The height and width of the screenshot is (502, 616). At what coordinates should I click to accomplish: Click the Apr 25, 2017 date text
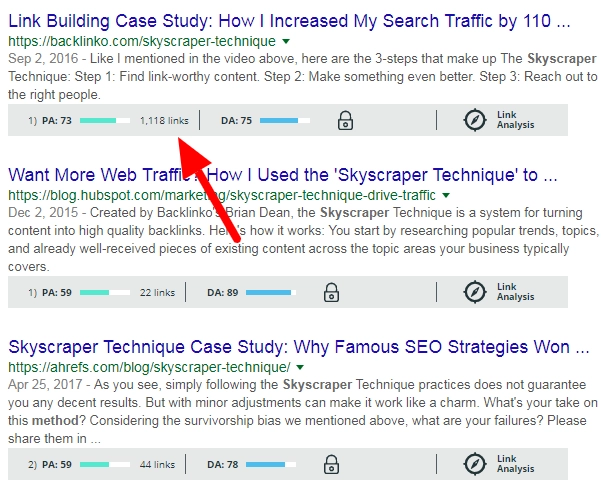(45, 385)
